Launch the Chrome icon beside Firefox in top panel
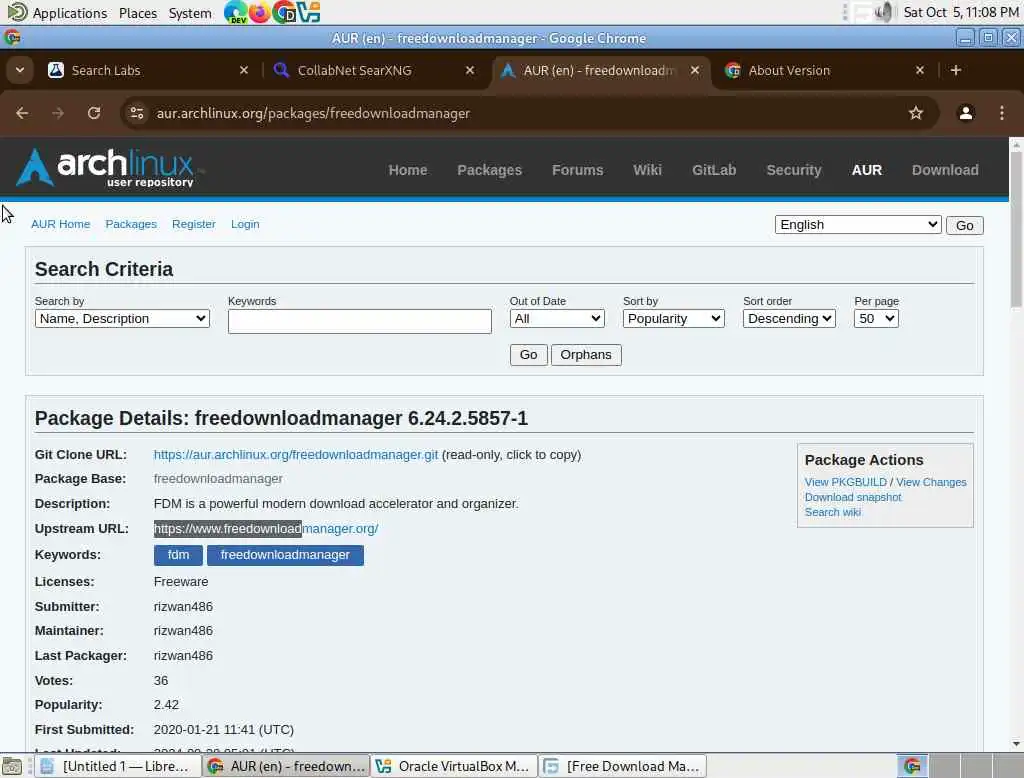 [x=283, y=12]
